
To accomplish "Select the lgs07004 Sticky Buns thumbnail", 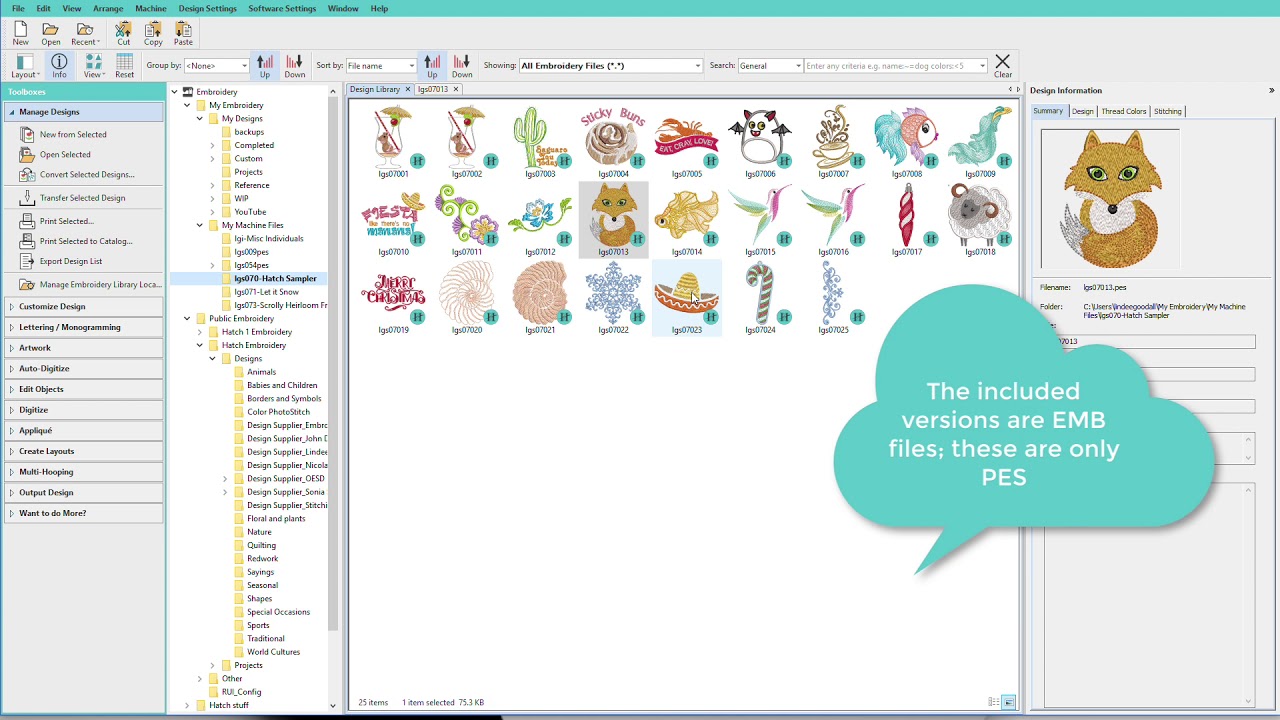I will click(613, 142).
